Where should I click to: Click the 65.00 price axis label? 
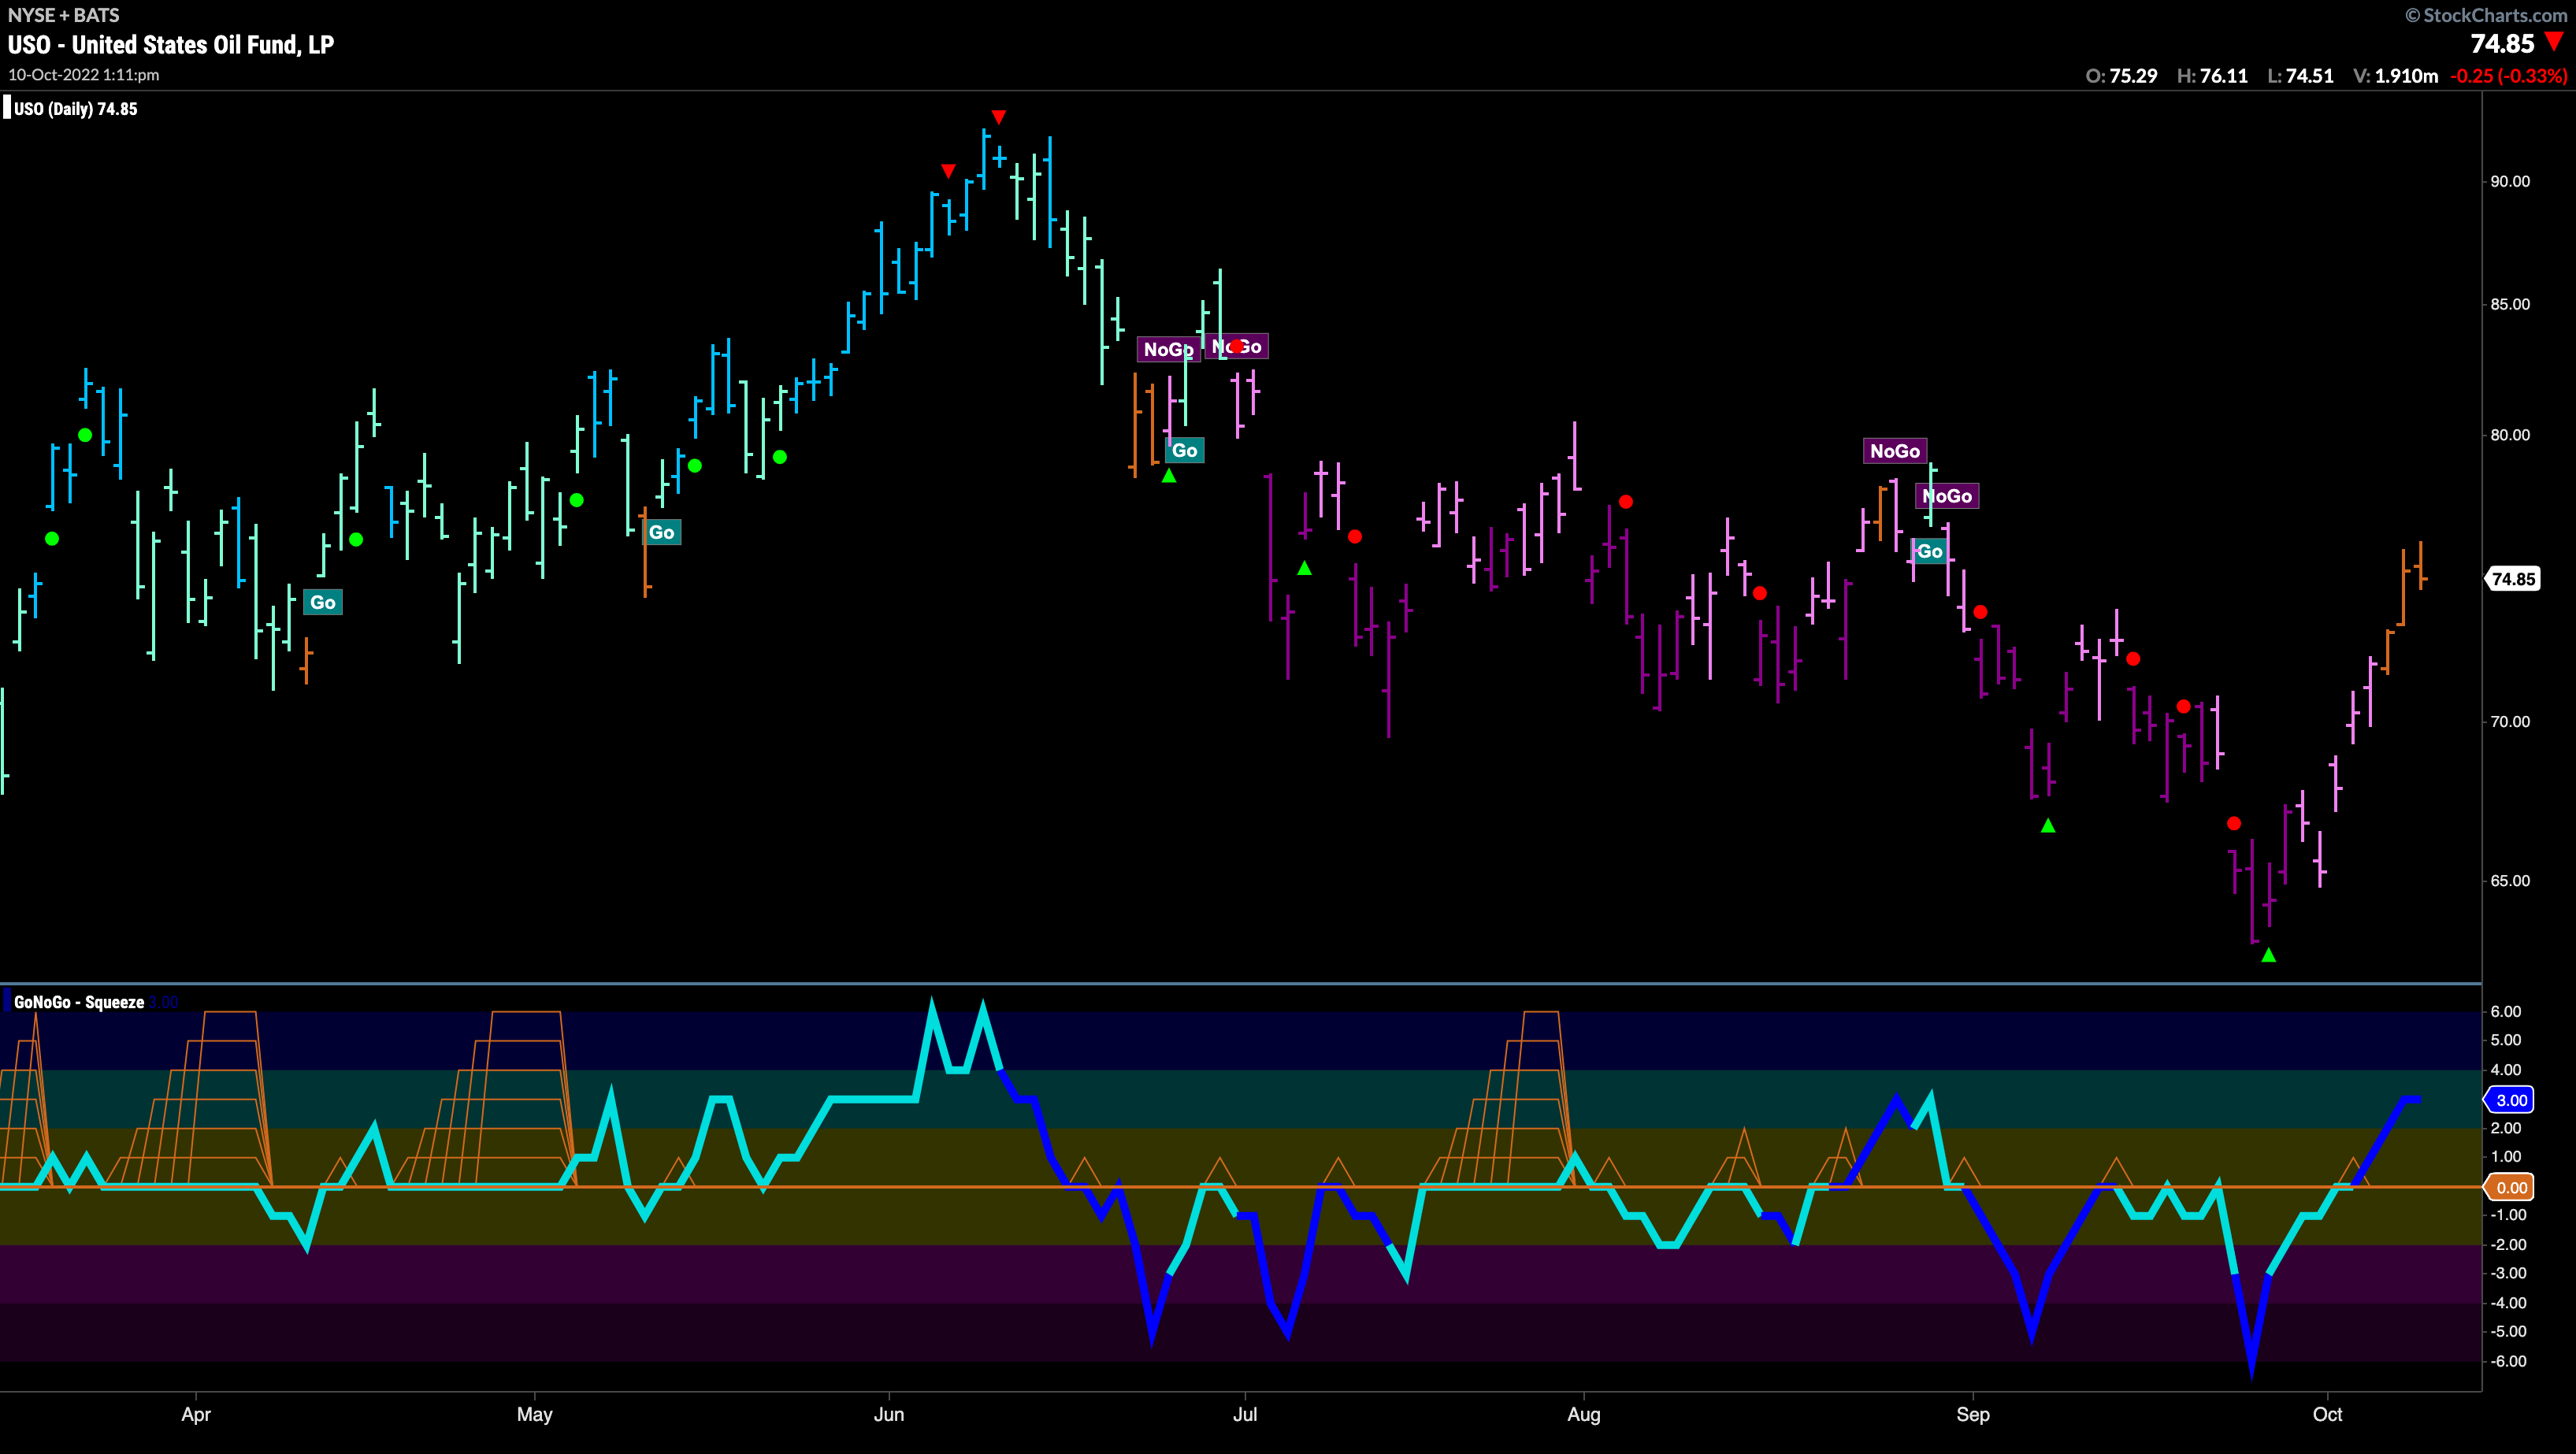(2510, 881)
